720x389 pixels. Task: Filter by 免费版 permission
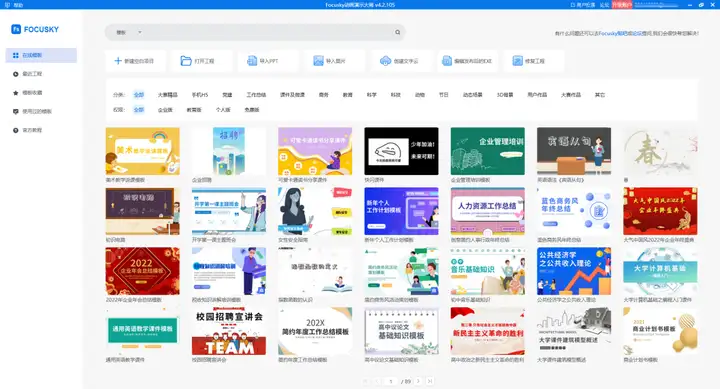252,110
